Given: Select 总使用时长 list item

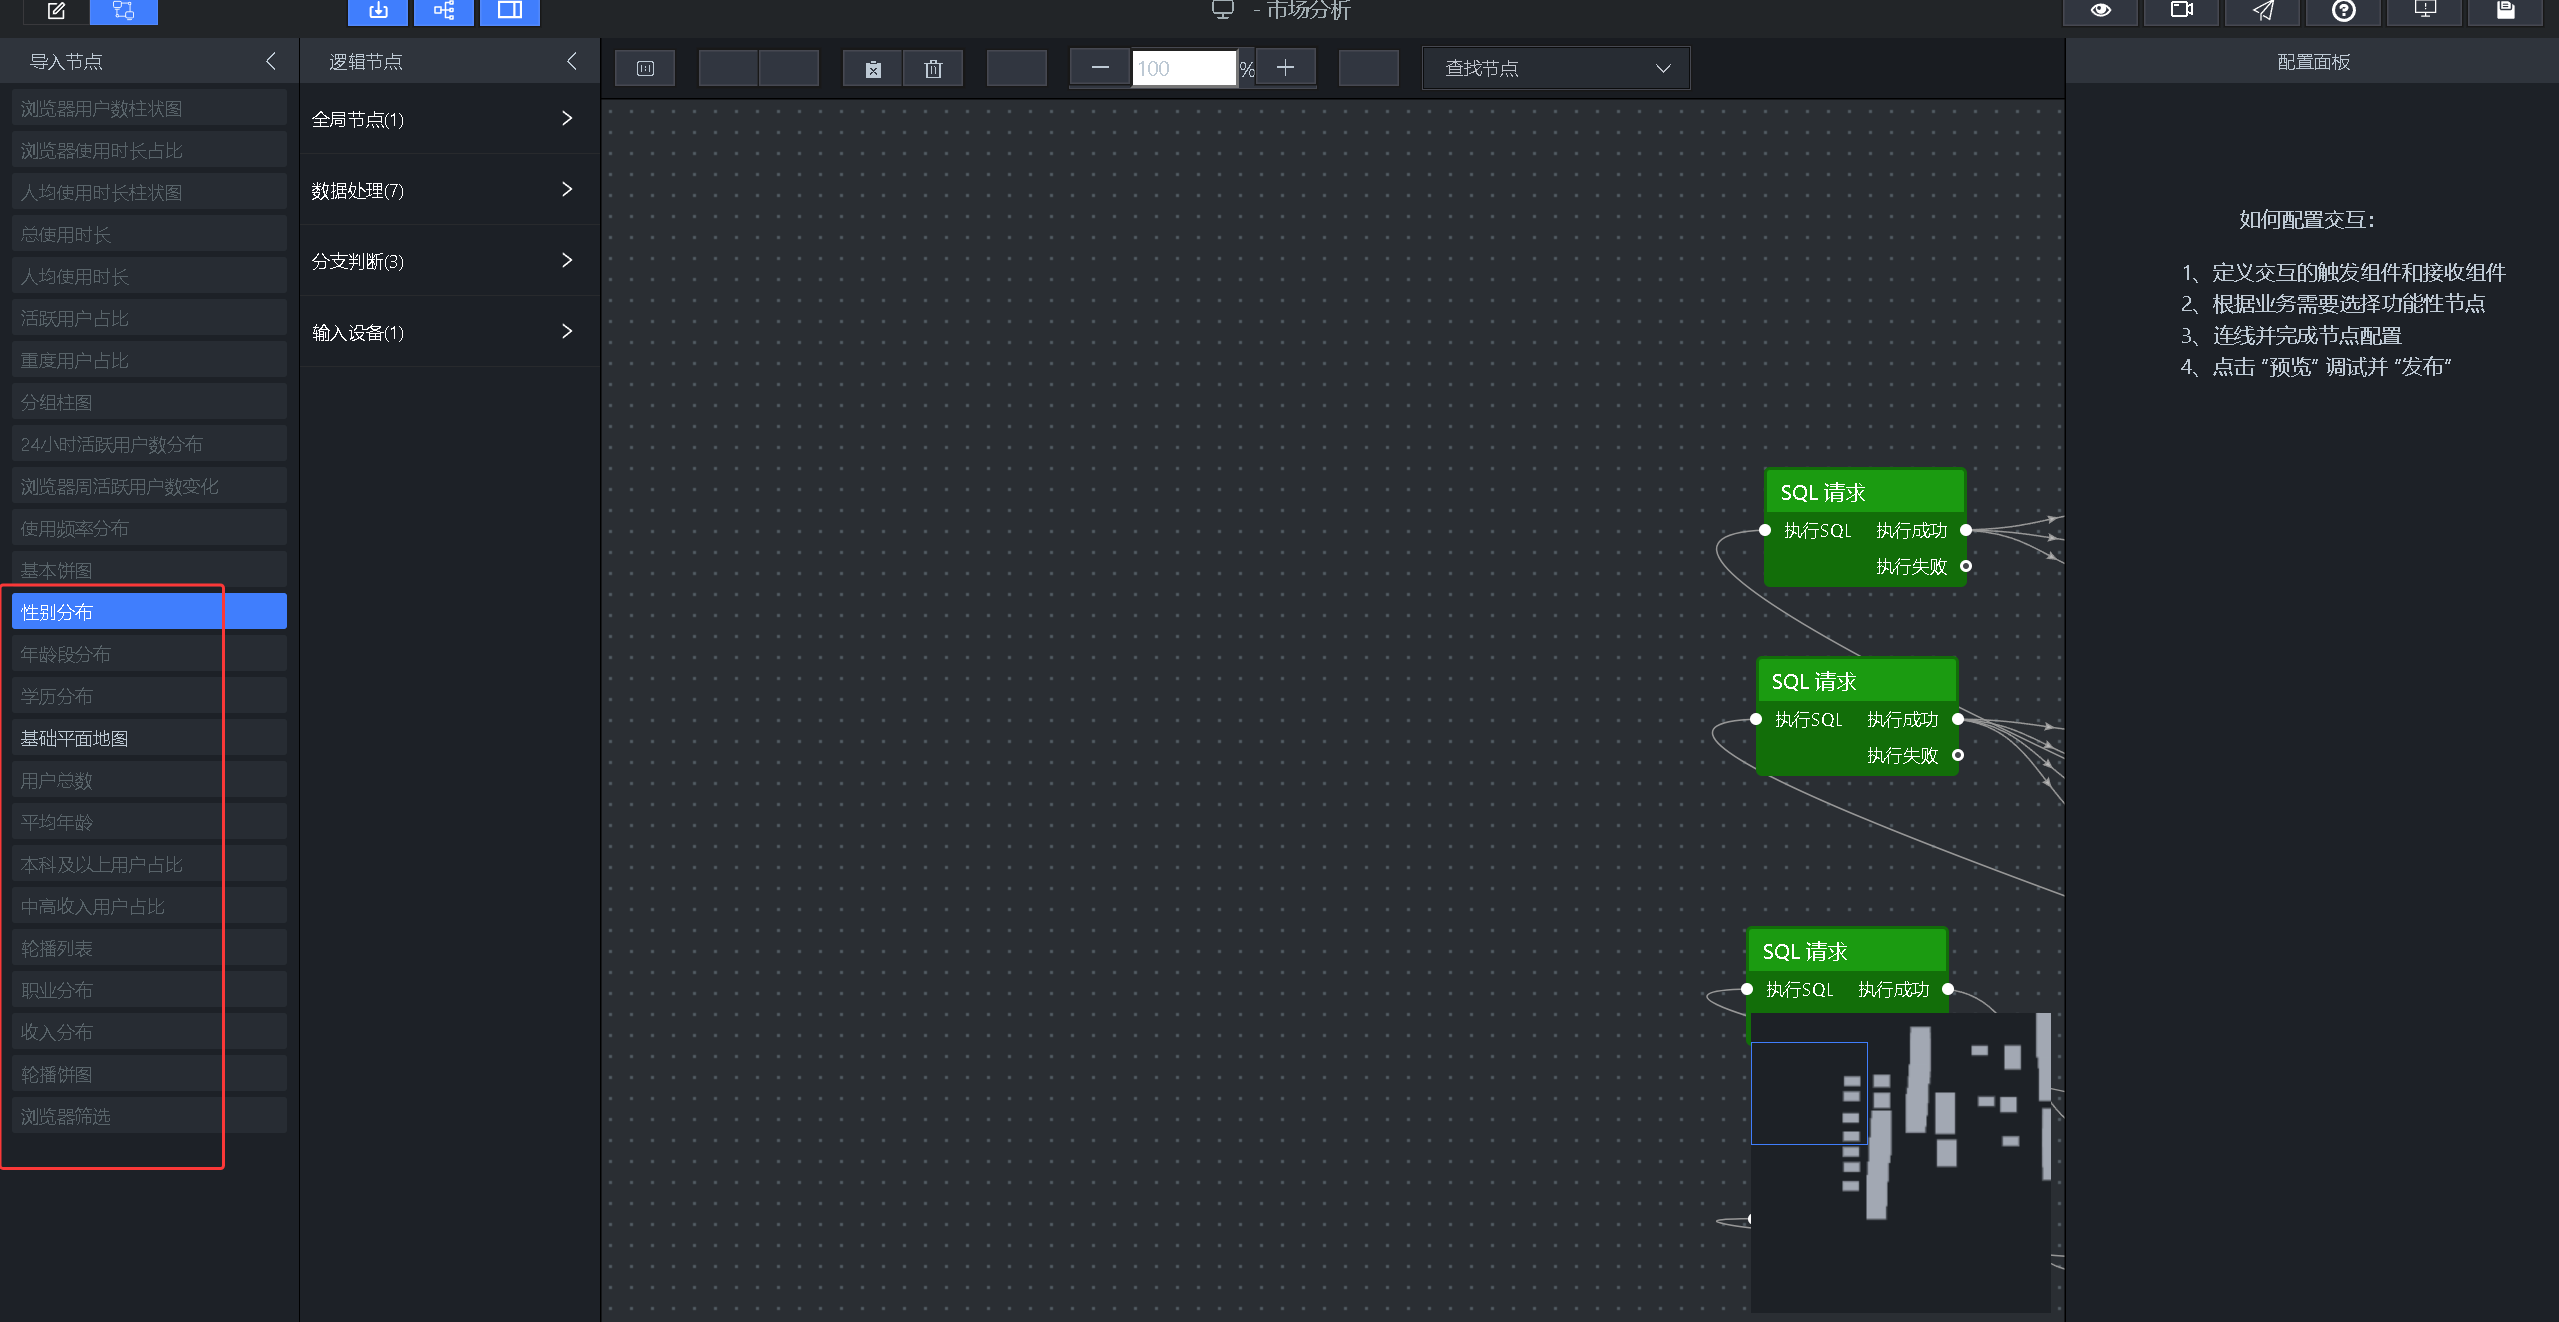Looking at the screenshot, I should pos(149,234).
